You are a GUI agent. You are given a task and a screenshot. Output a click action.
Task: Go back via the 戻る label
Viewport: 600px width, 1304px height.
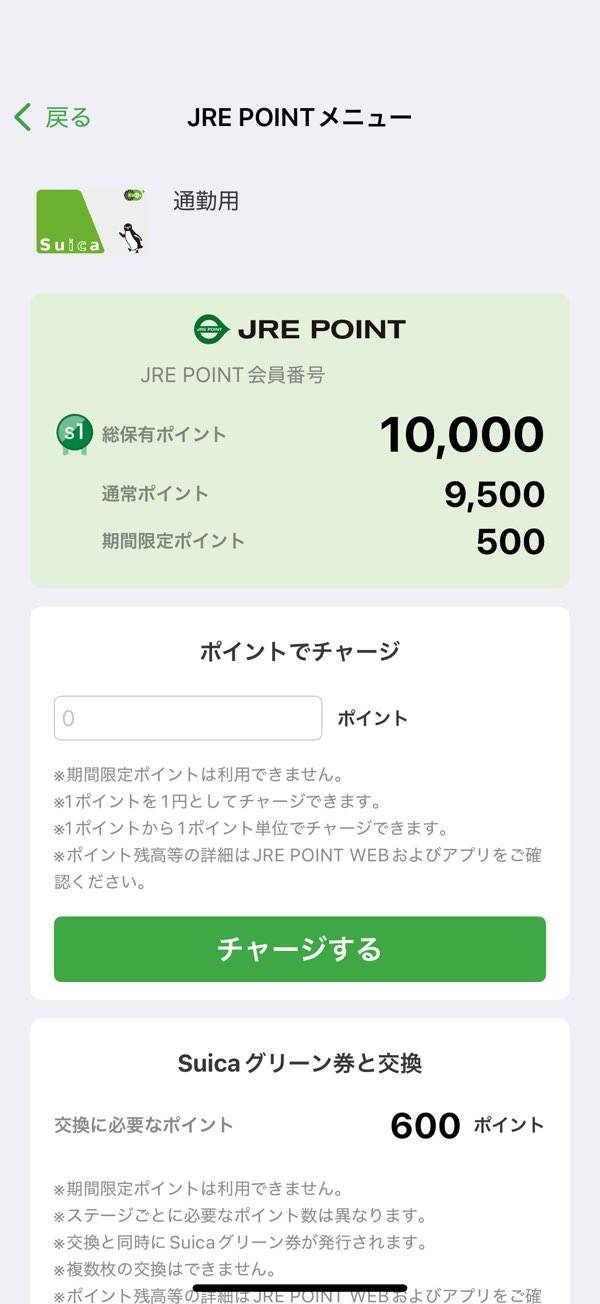pyautogui.click(x=68, y=118)
